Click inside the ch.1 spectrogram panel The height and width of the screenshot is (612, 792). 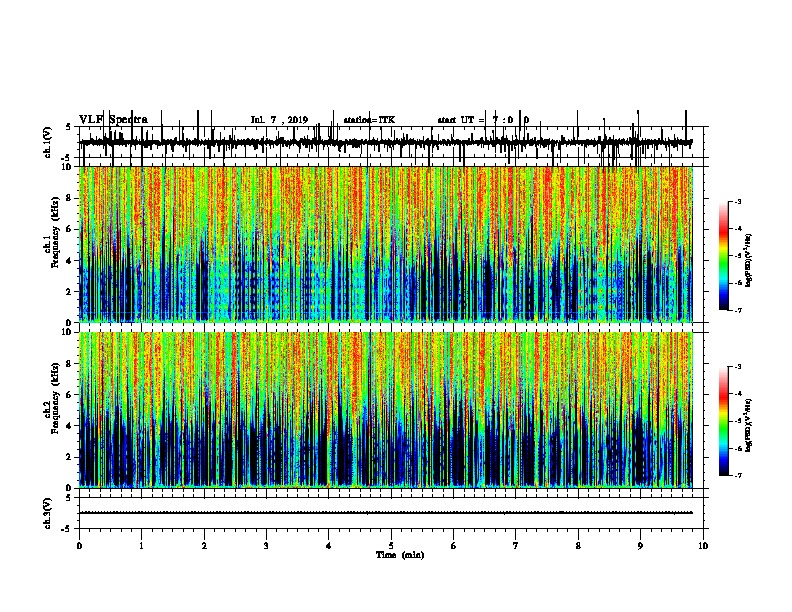point(385,244)
